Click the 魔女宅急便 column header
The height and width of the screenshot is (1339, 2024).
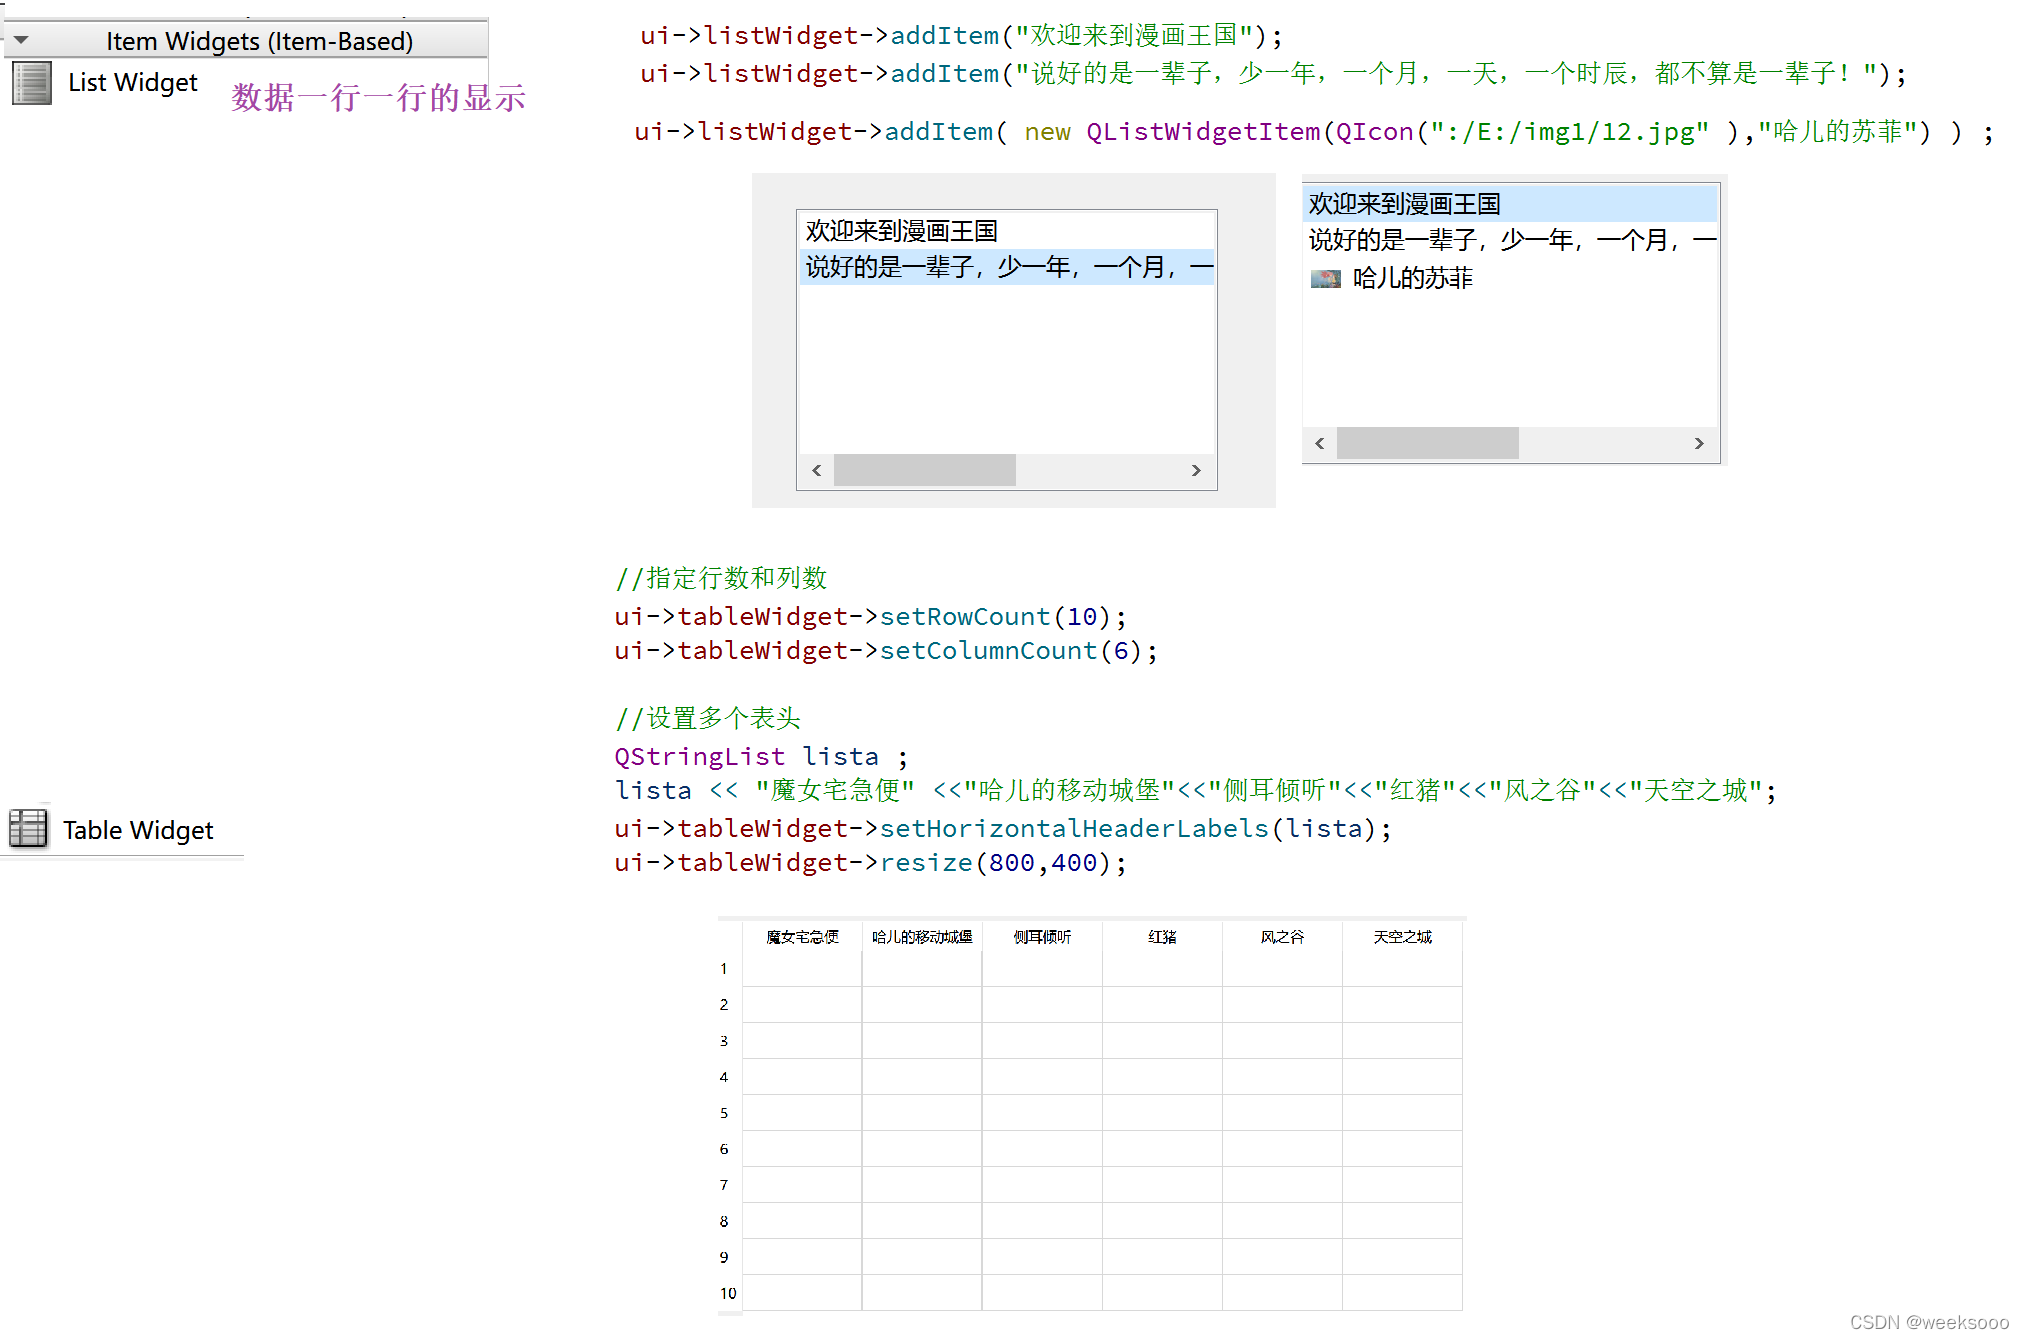(802, 937)
